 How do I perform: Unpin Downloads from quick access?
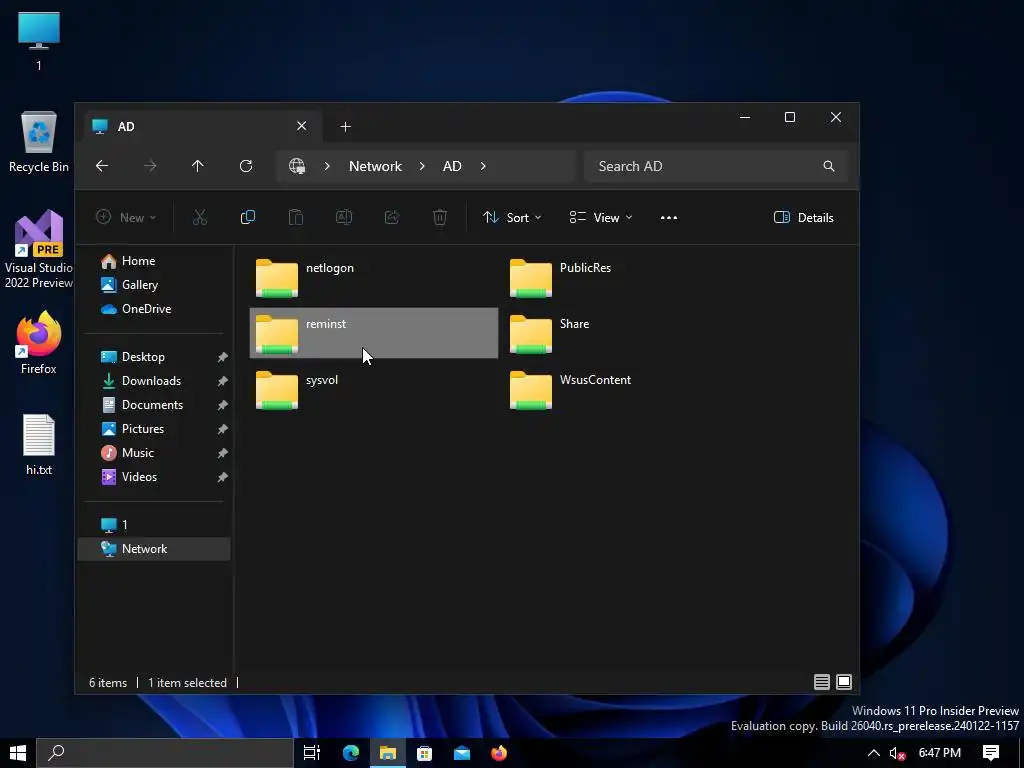click(223, 381)
